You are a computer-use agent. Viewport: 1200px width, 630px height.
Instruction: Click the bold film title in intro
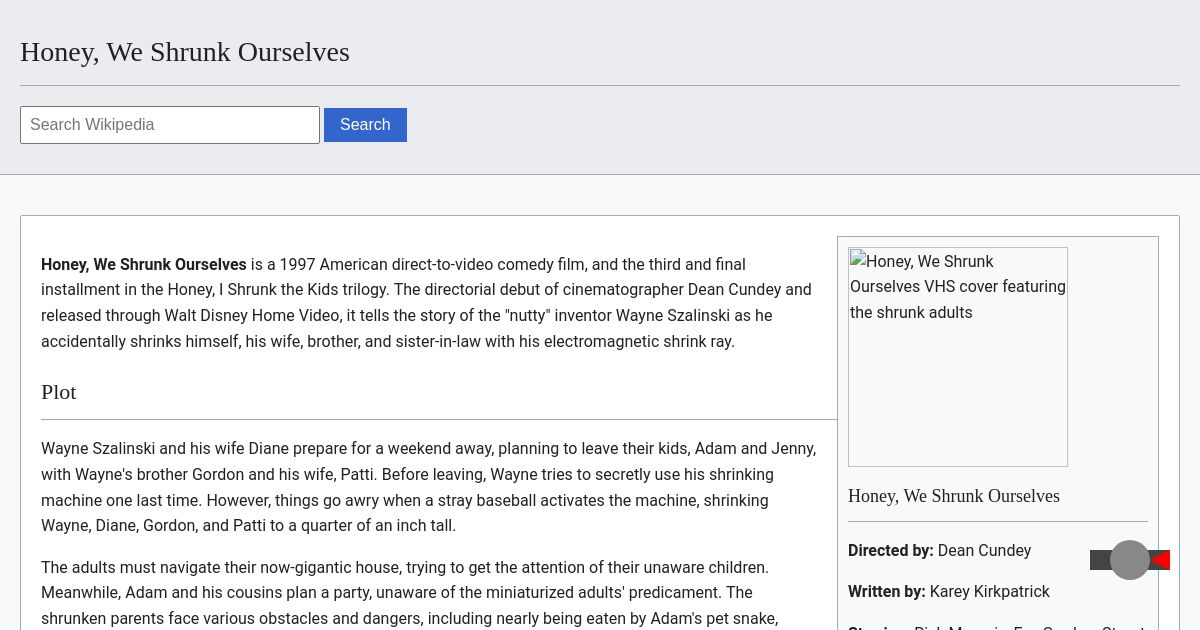coord(143,265)
